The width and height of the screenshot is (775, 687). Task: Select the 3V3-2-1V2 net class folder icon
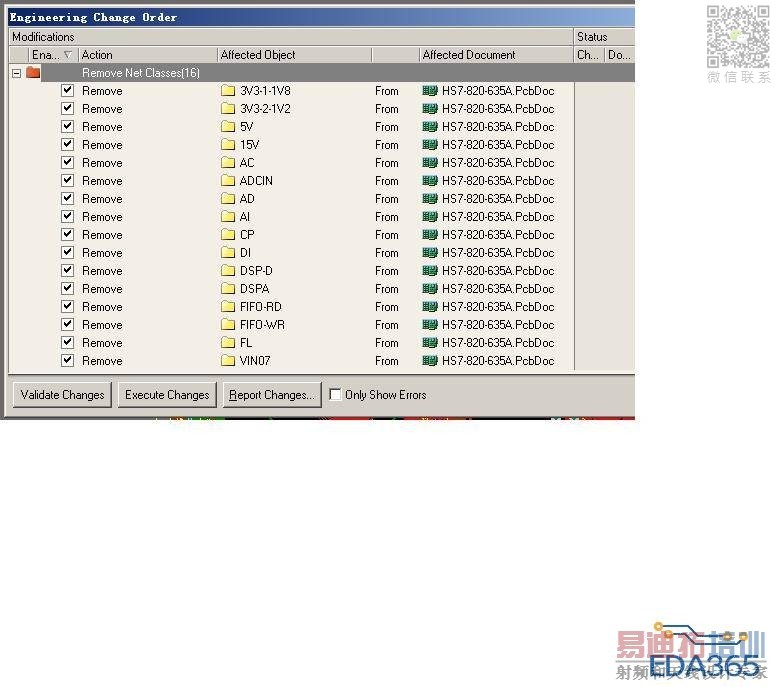[x=228, y=109]
